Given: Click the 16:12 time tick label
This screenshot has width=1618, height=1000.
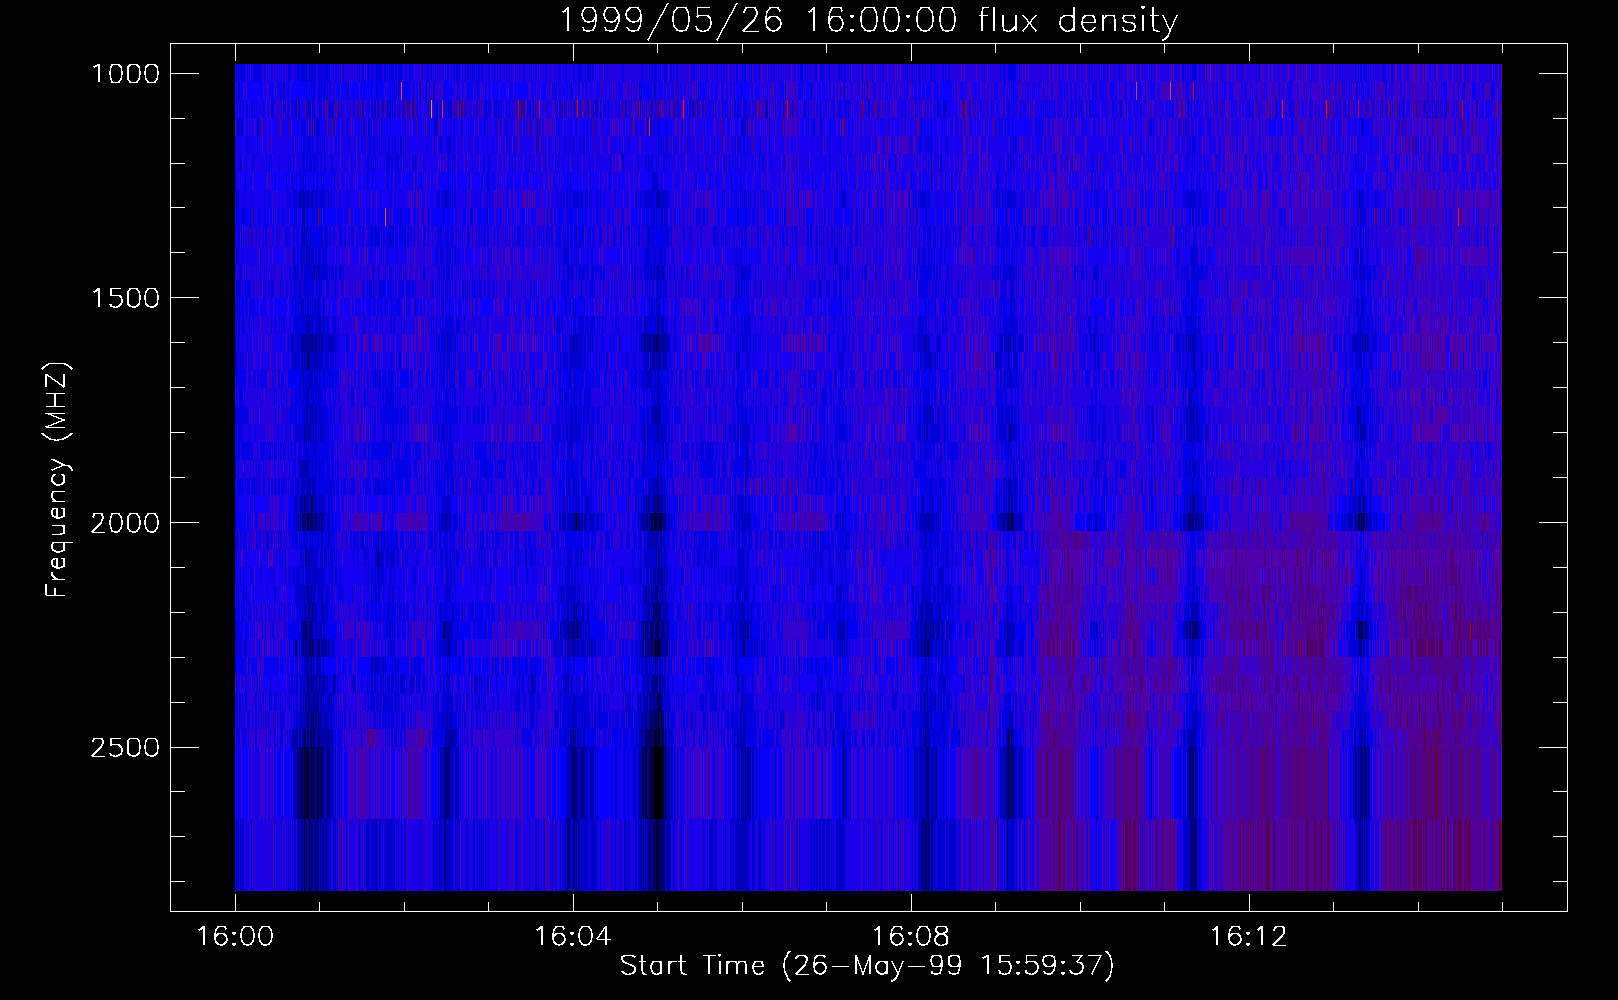Looking at the screenshot, I should (1247, 937).
